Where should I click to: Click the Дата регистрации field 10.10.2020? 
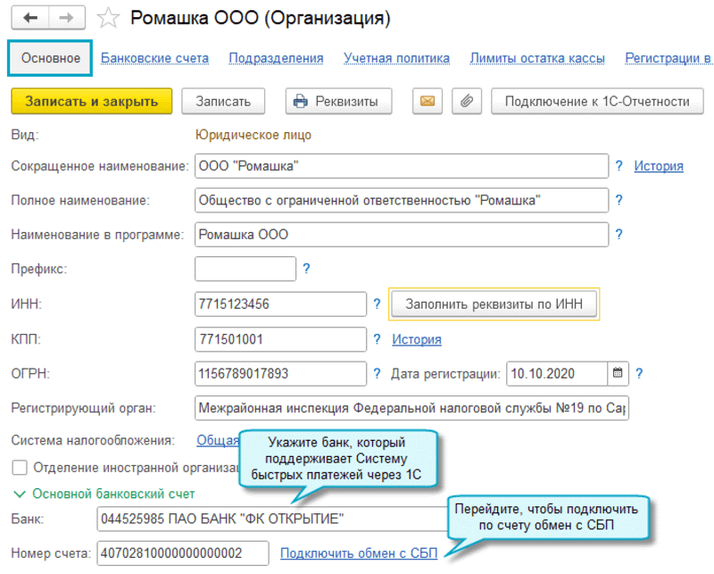click(x=557, y=373)
